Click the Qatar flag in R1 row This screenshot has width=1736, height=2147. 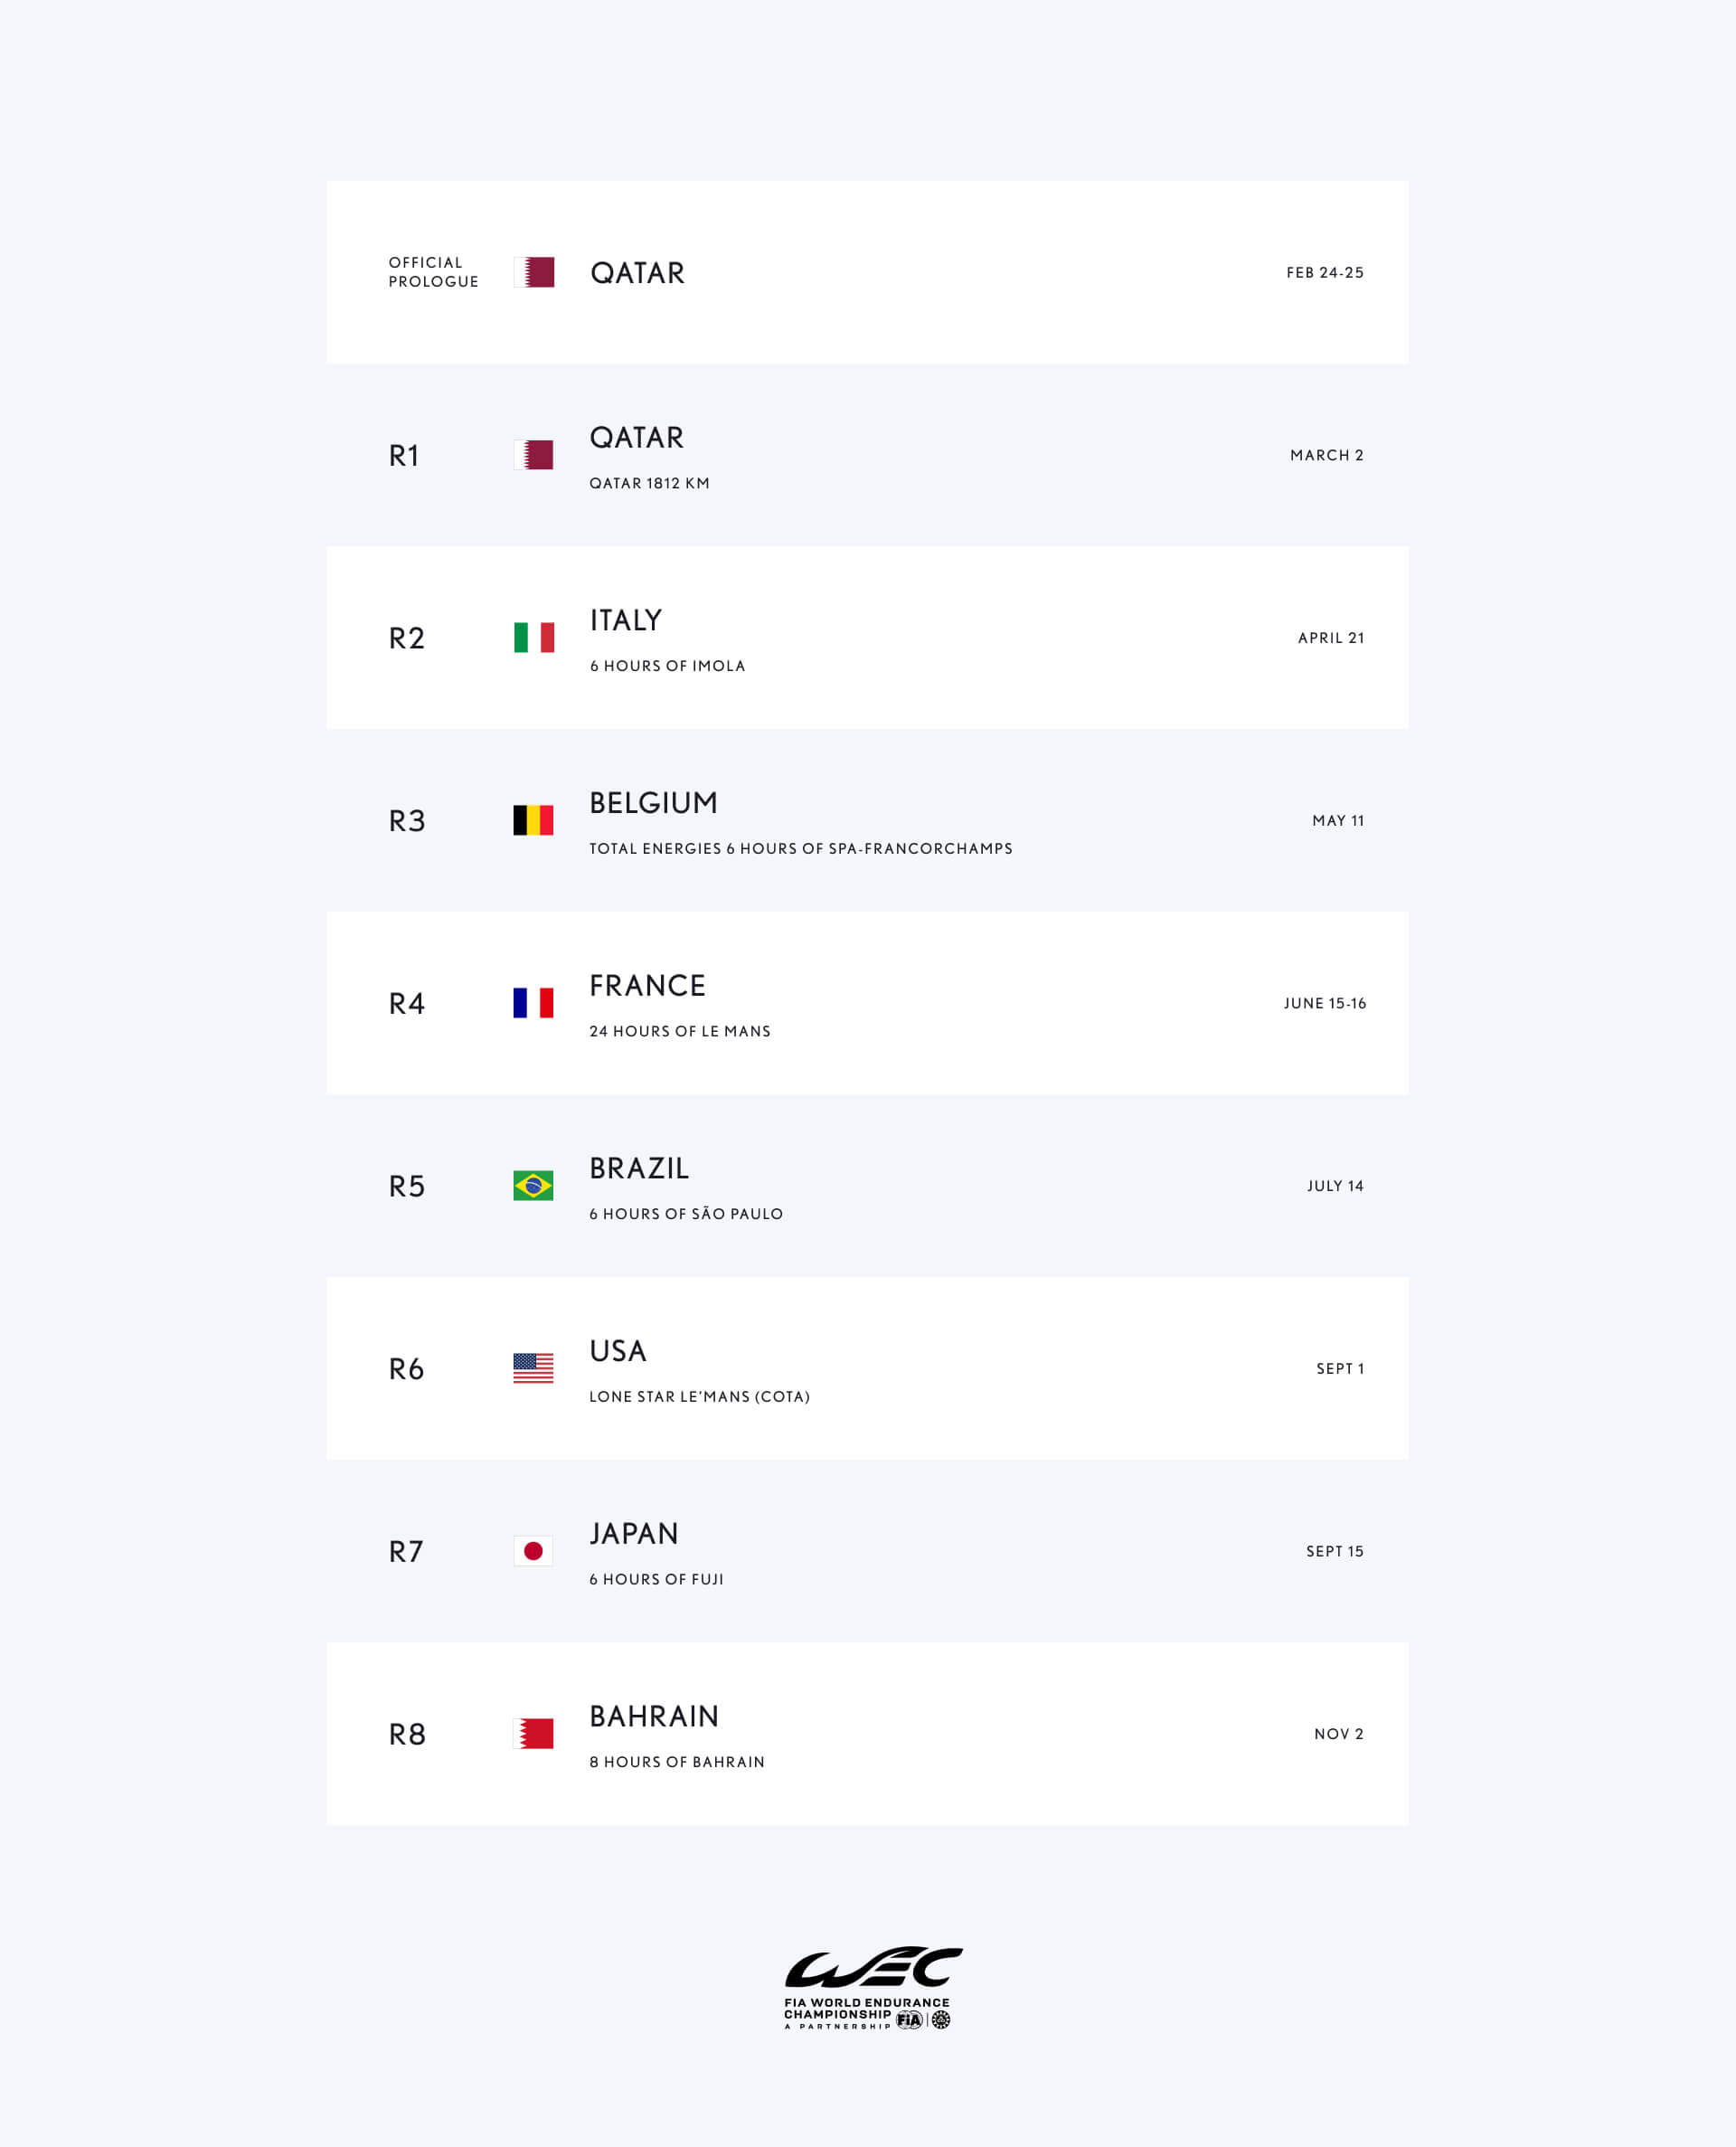coord(534,455)
